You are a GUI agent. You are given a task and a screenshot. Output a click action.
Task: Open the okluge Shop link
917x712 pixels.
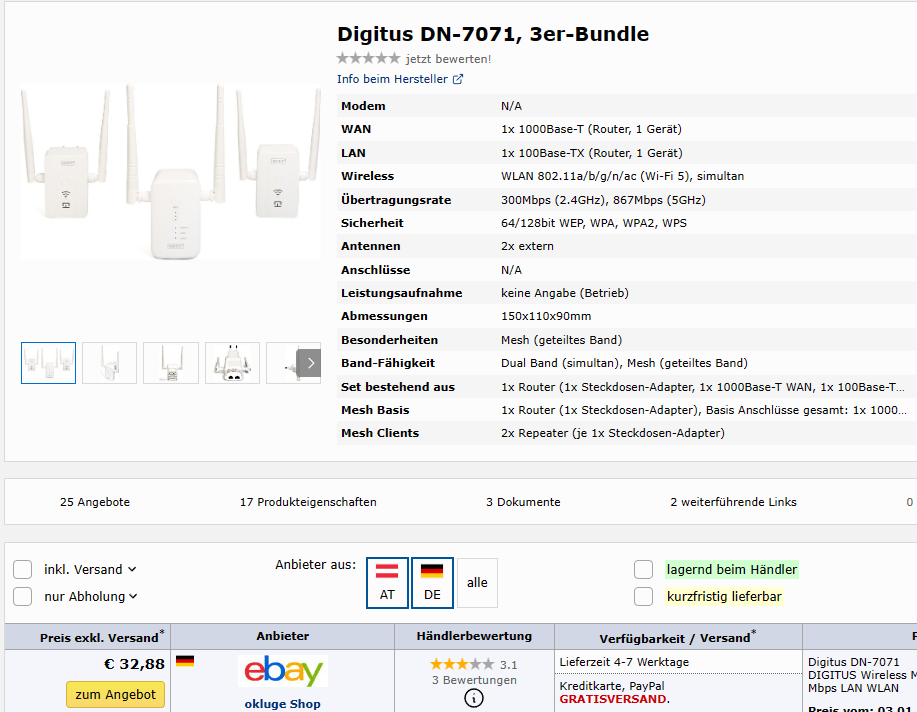pos(282,704)
